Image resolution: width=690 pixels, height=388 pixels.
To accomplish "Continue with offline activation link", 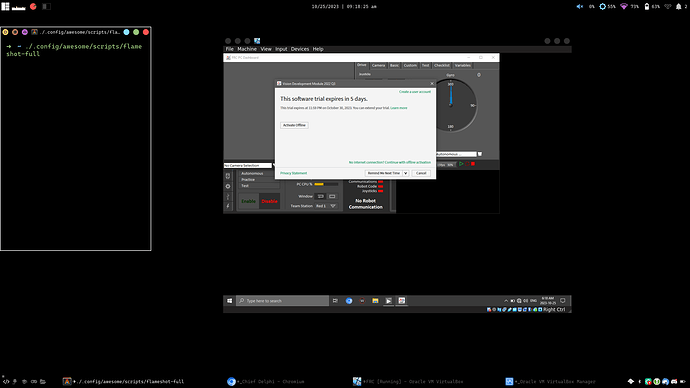I will 390,162.
